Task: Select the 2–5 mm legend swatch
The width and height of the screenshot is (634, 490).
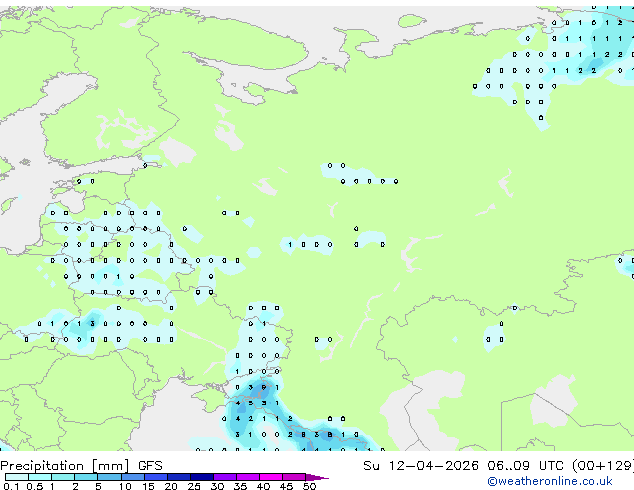Action: [x=86, y=477]
